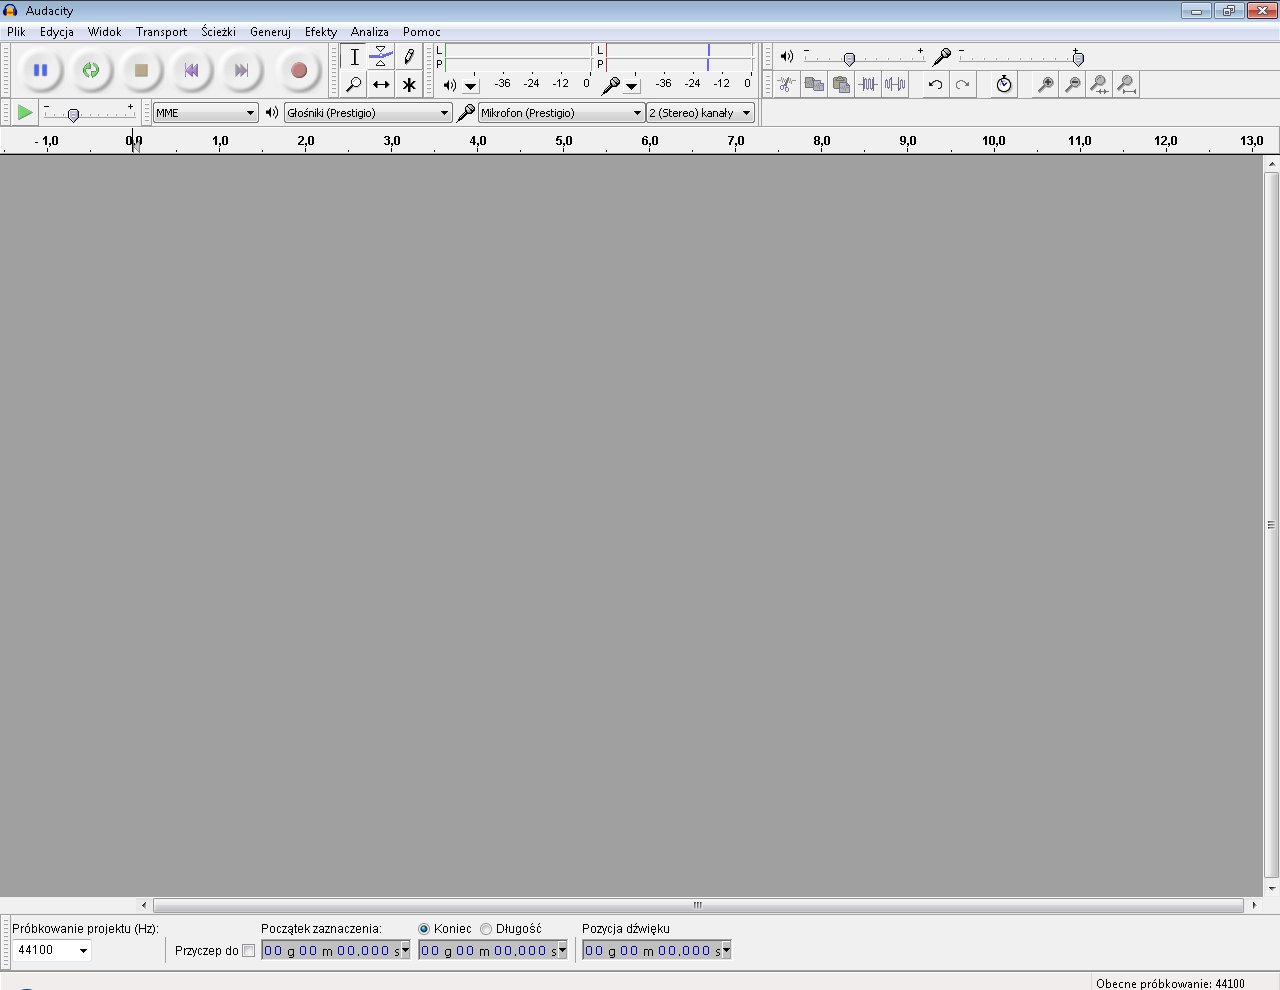1280x990 pixels.
Task: Select the Draw pencil tool
Action: (408, 57)
